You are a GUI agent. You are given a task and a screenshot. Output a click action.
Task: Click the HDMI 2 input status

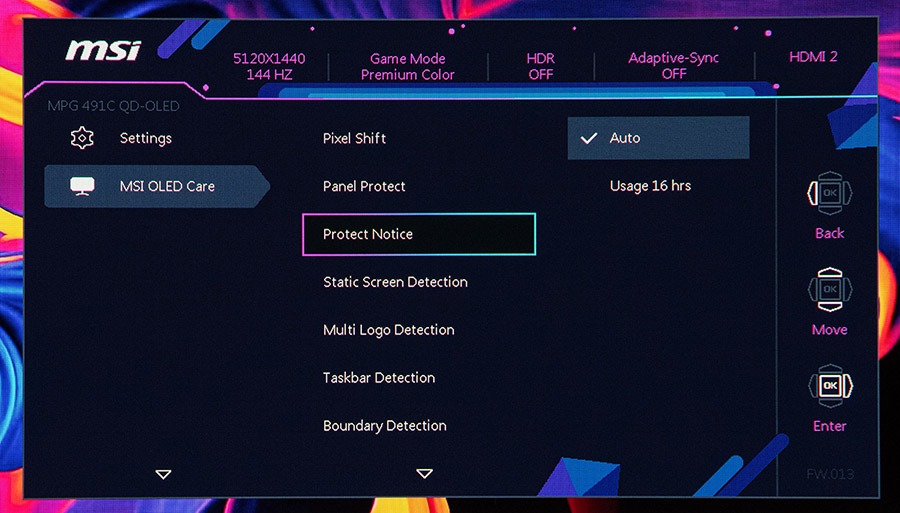click(813, 57)
